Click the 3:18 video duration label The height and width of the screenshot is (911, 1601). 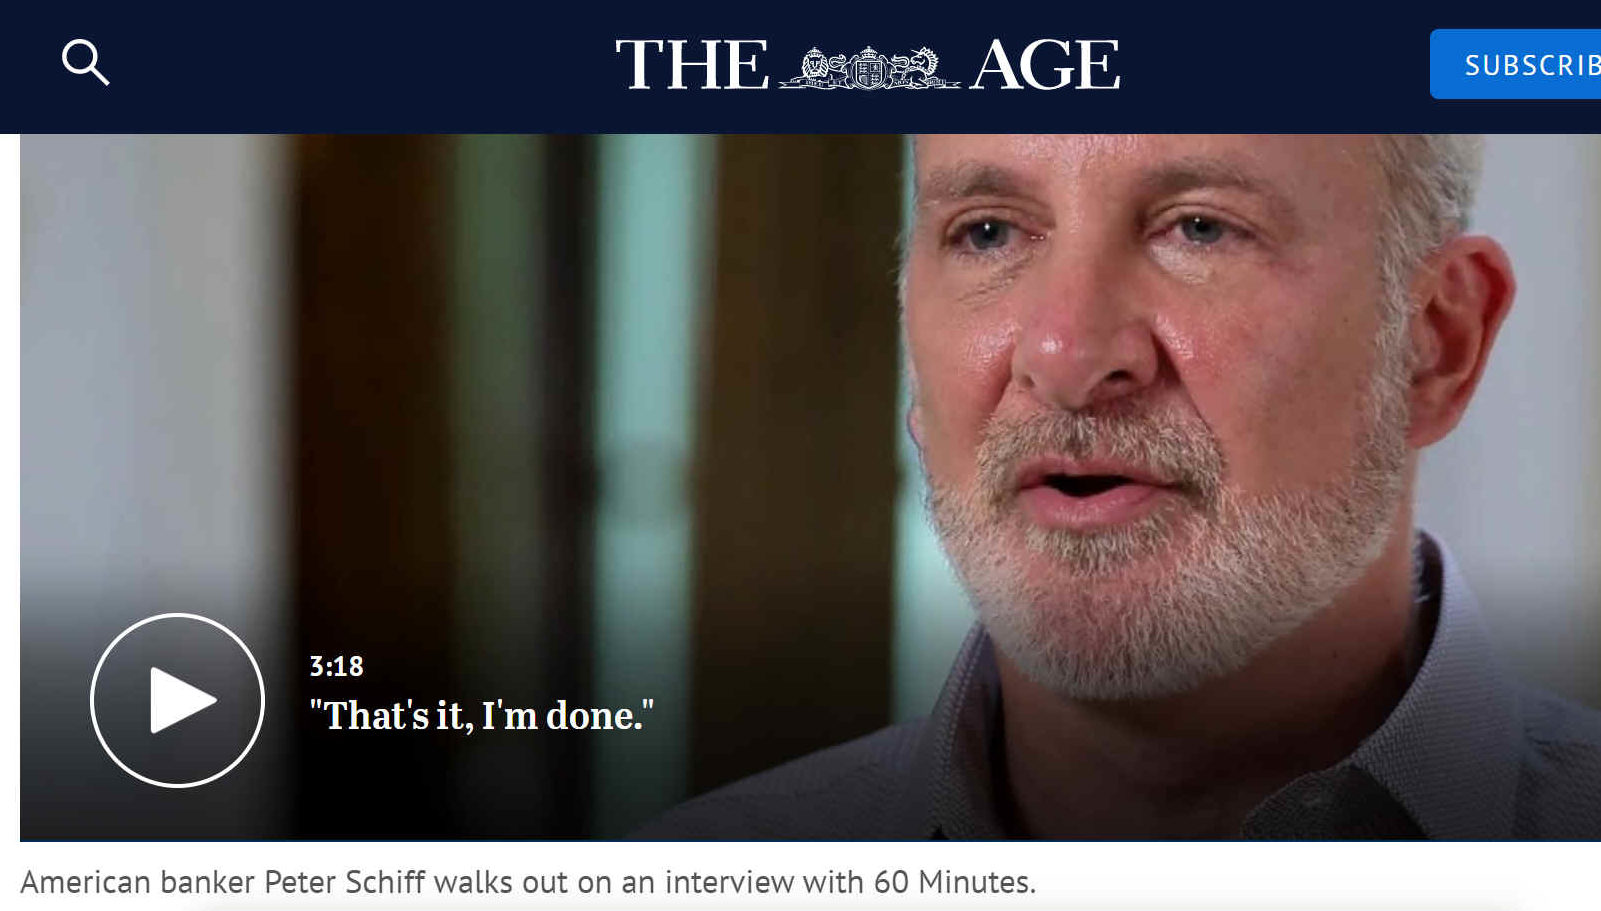pos(336,666)
